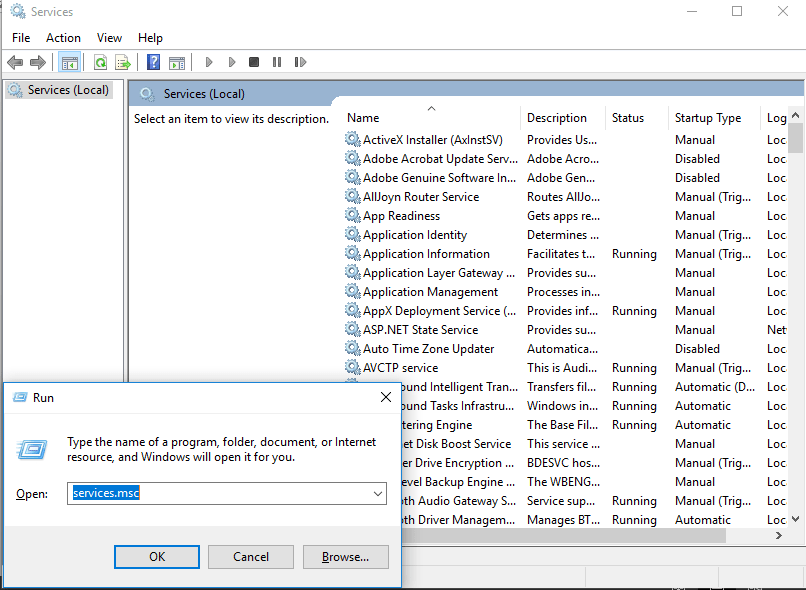Image resolution: width=806 pixels, height=590 pixels.
Task: Open the View menu
Action: (110, 38)
